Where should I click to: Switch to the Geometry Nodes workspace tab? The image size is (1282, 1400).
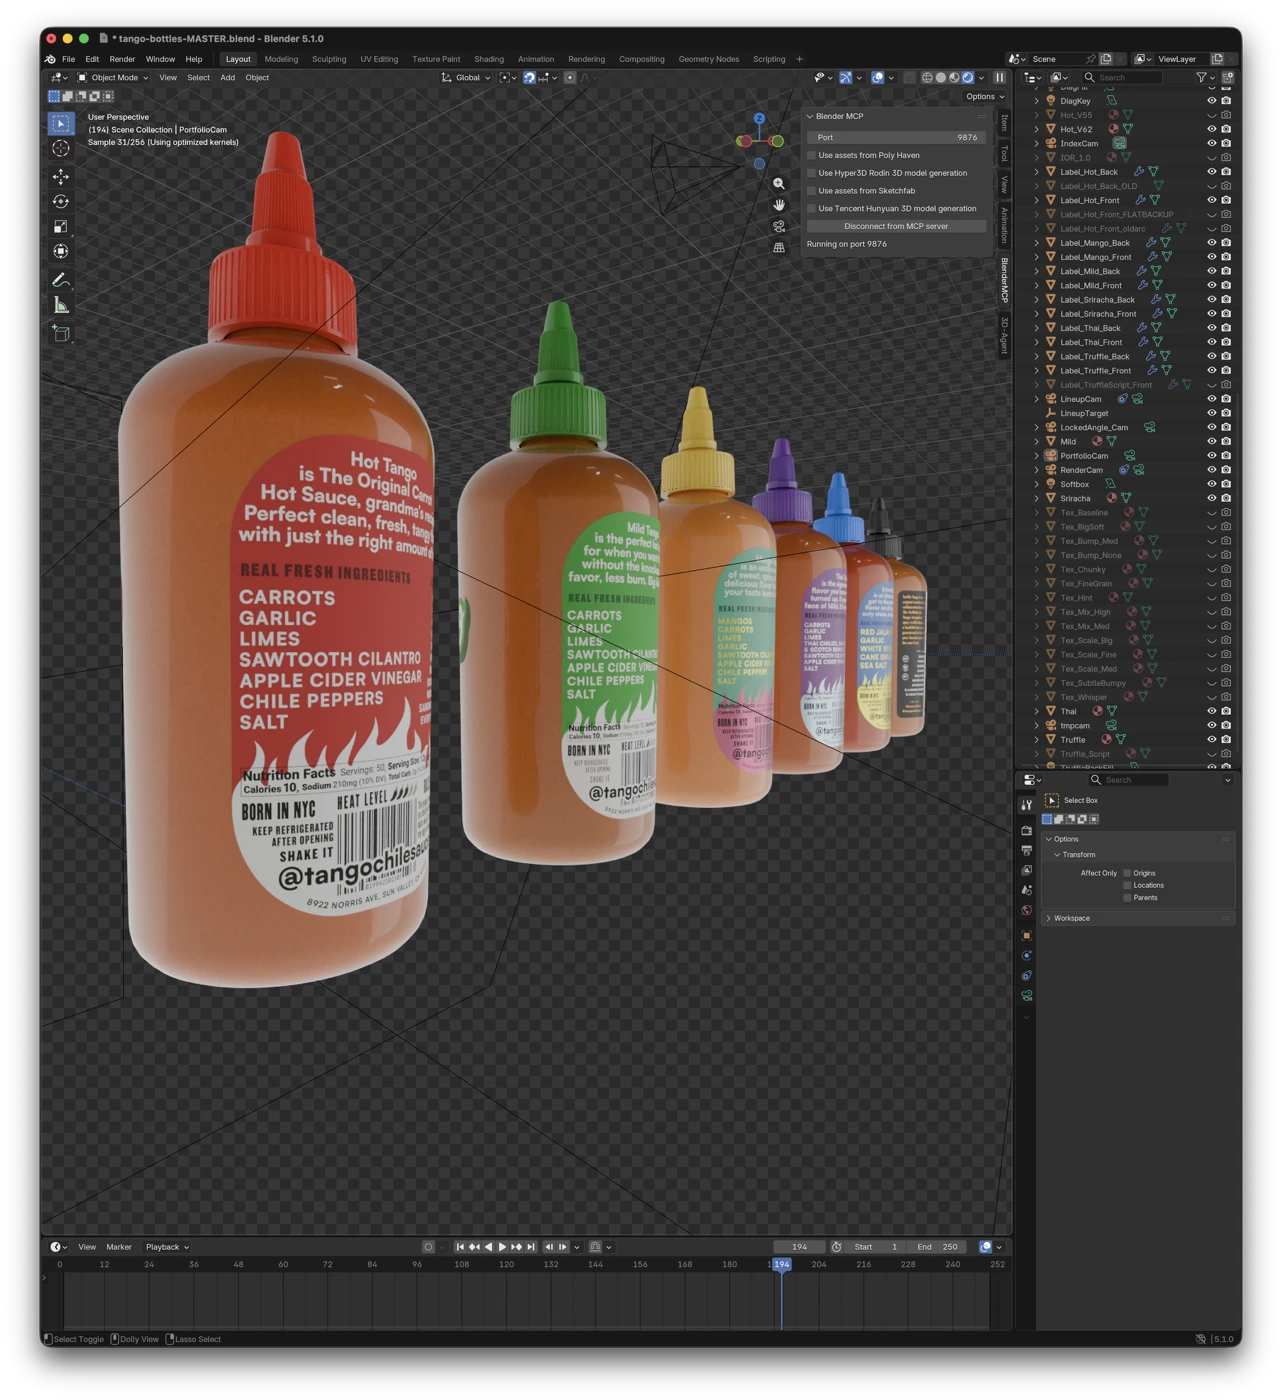click(709, 59)
